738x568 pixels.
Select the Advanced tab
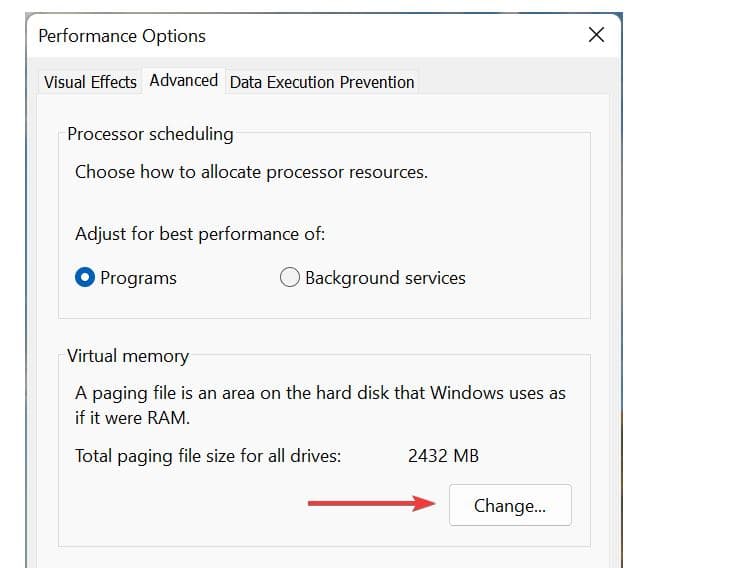(184, 81)
